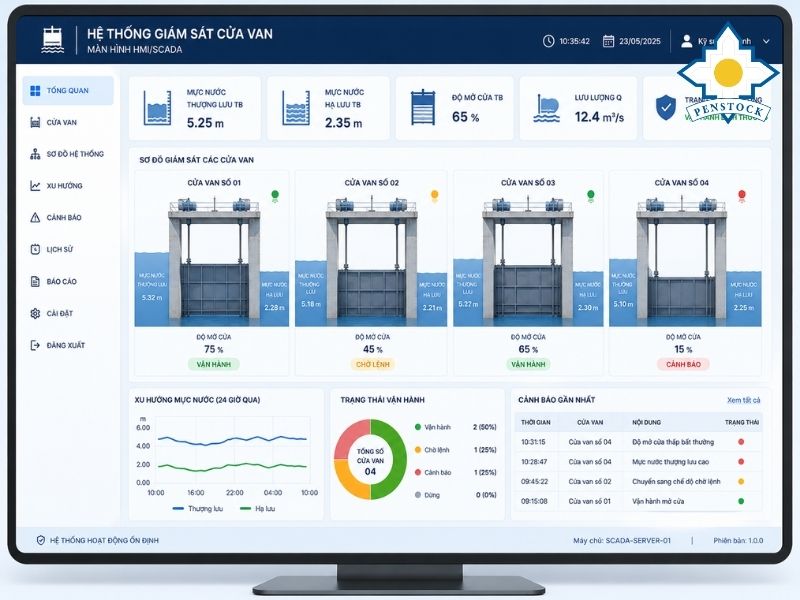Click Phiên bản: 1.0.0 footer text
This screenshot has height=600, width=800.
[738, 541]
